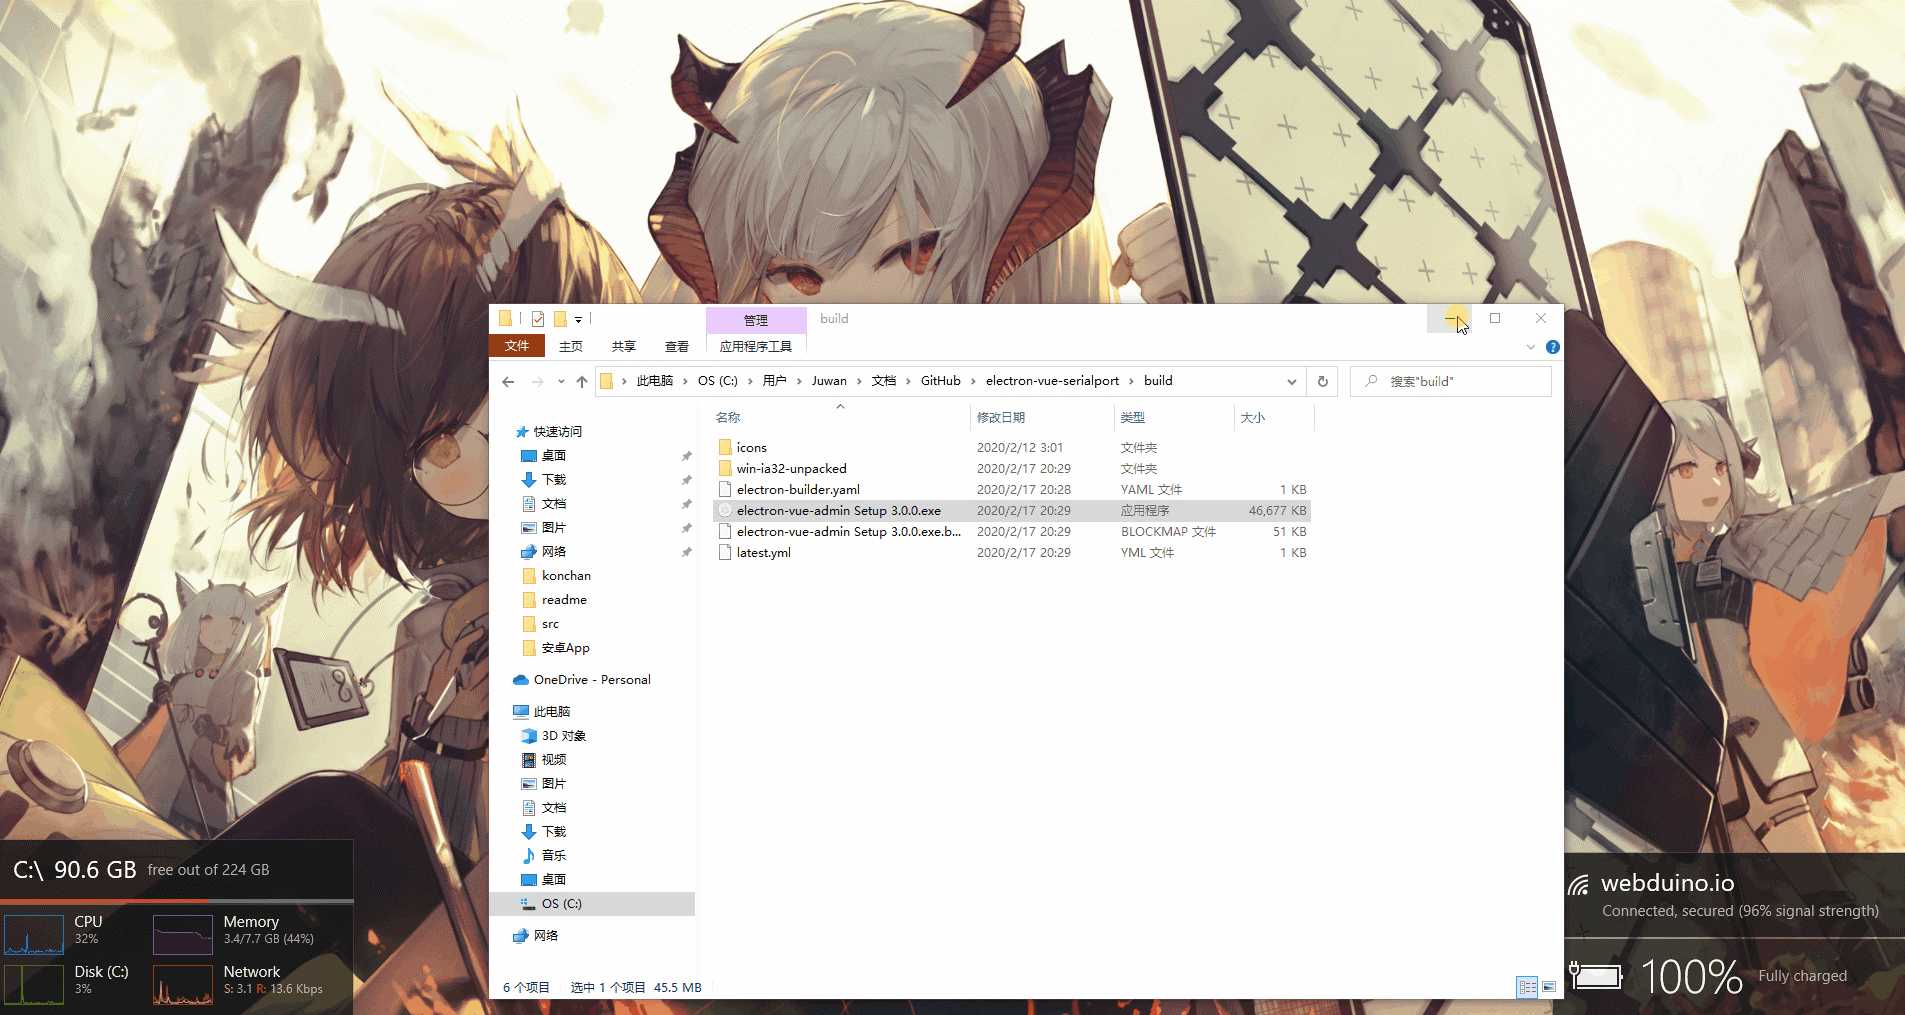The image size is (1905, 1015).
Task: Click electron-vue-serialport in the breadcrumb
Action: click(1052, 381)
